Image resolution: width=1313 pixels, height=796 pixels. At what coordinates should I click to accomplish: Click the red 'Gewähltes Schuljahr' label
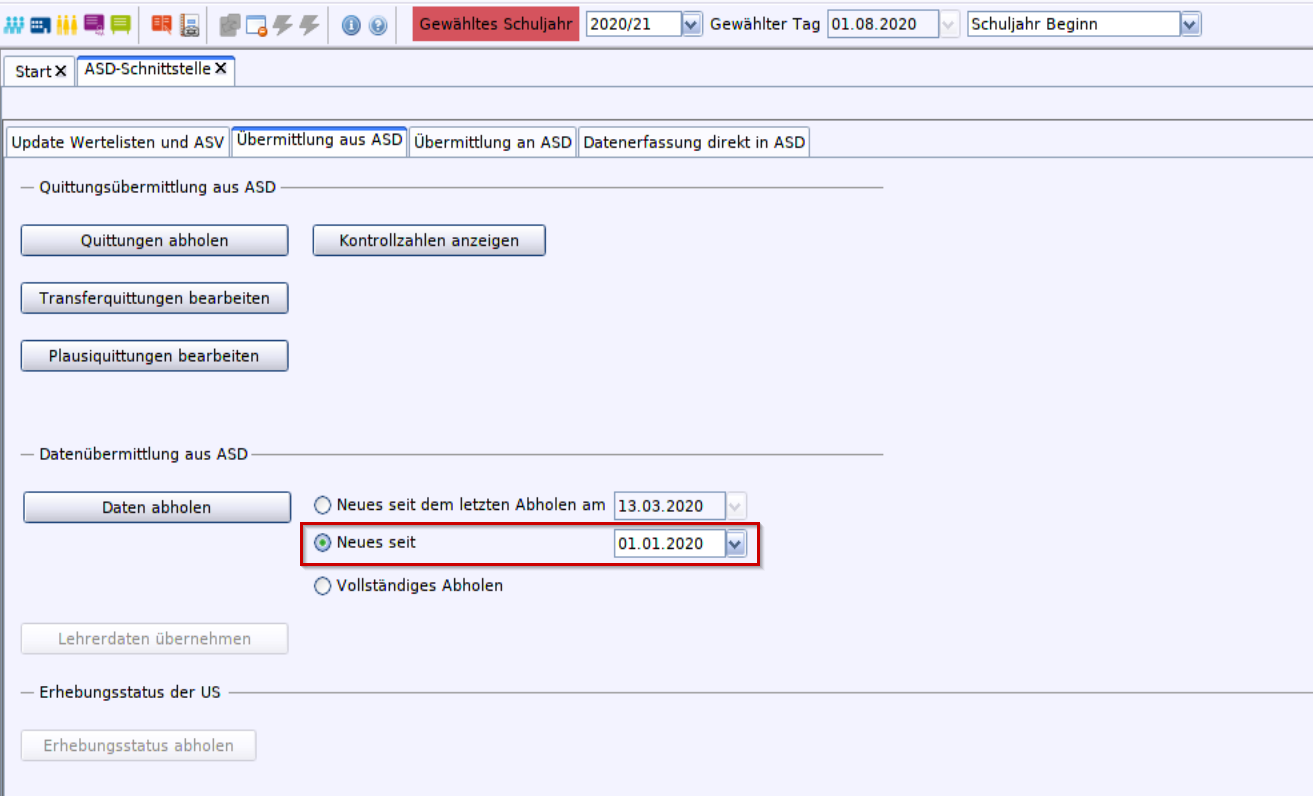tap(496, 25)
